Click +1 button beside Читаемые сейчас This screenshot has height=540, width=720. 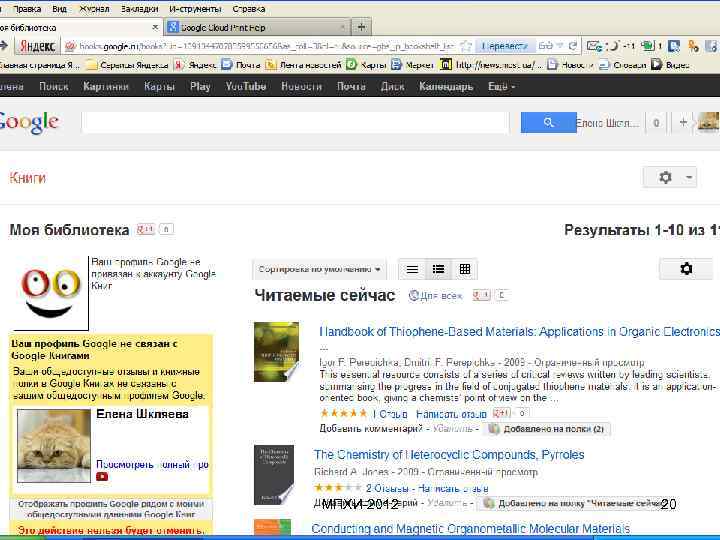(x=482, y=295)
